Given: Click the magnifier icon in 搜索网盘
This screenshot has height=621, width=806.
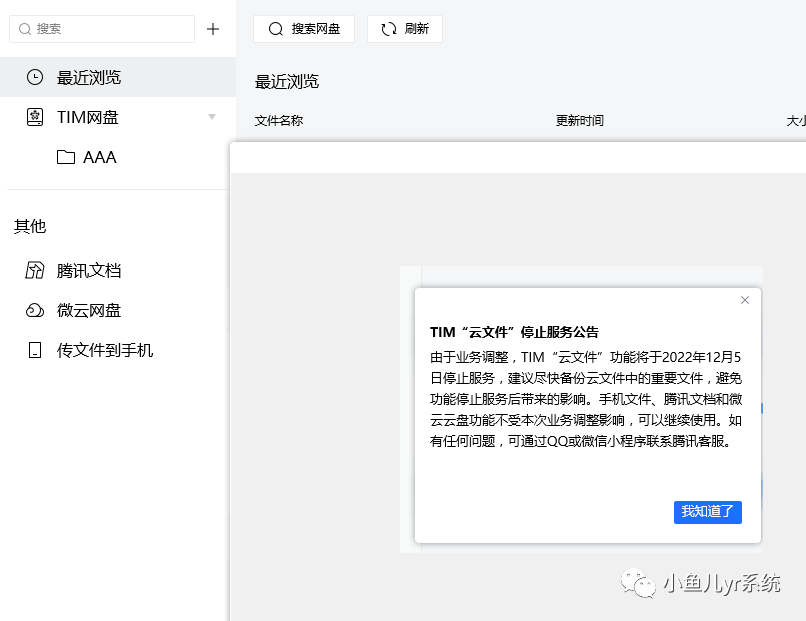Looking at the screenshot, I should 276,29.
